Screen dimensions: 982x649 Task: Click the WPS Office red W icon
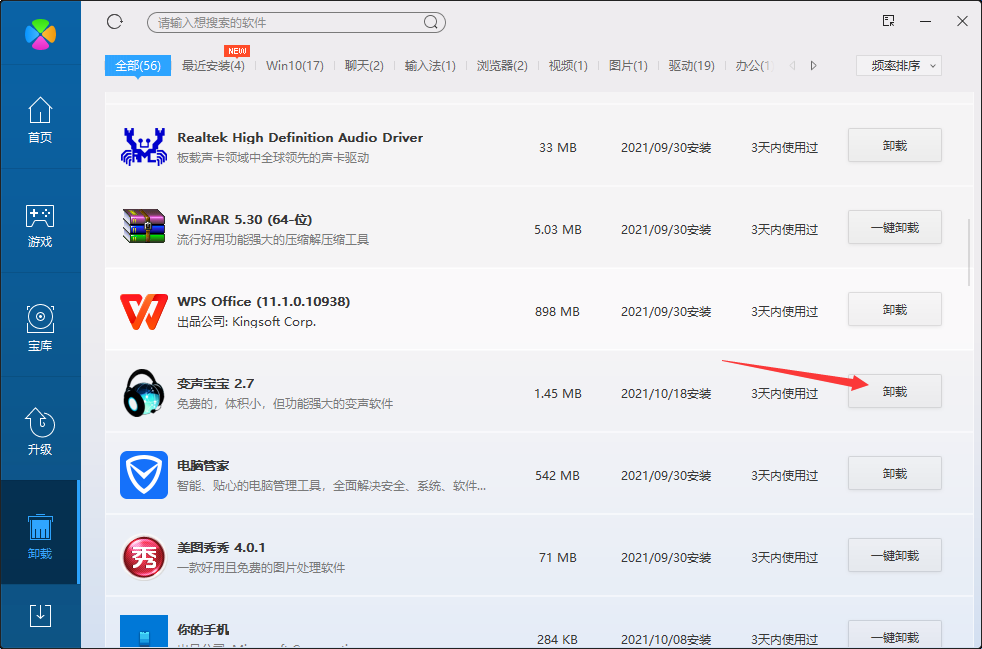point(144,311)
